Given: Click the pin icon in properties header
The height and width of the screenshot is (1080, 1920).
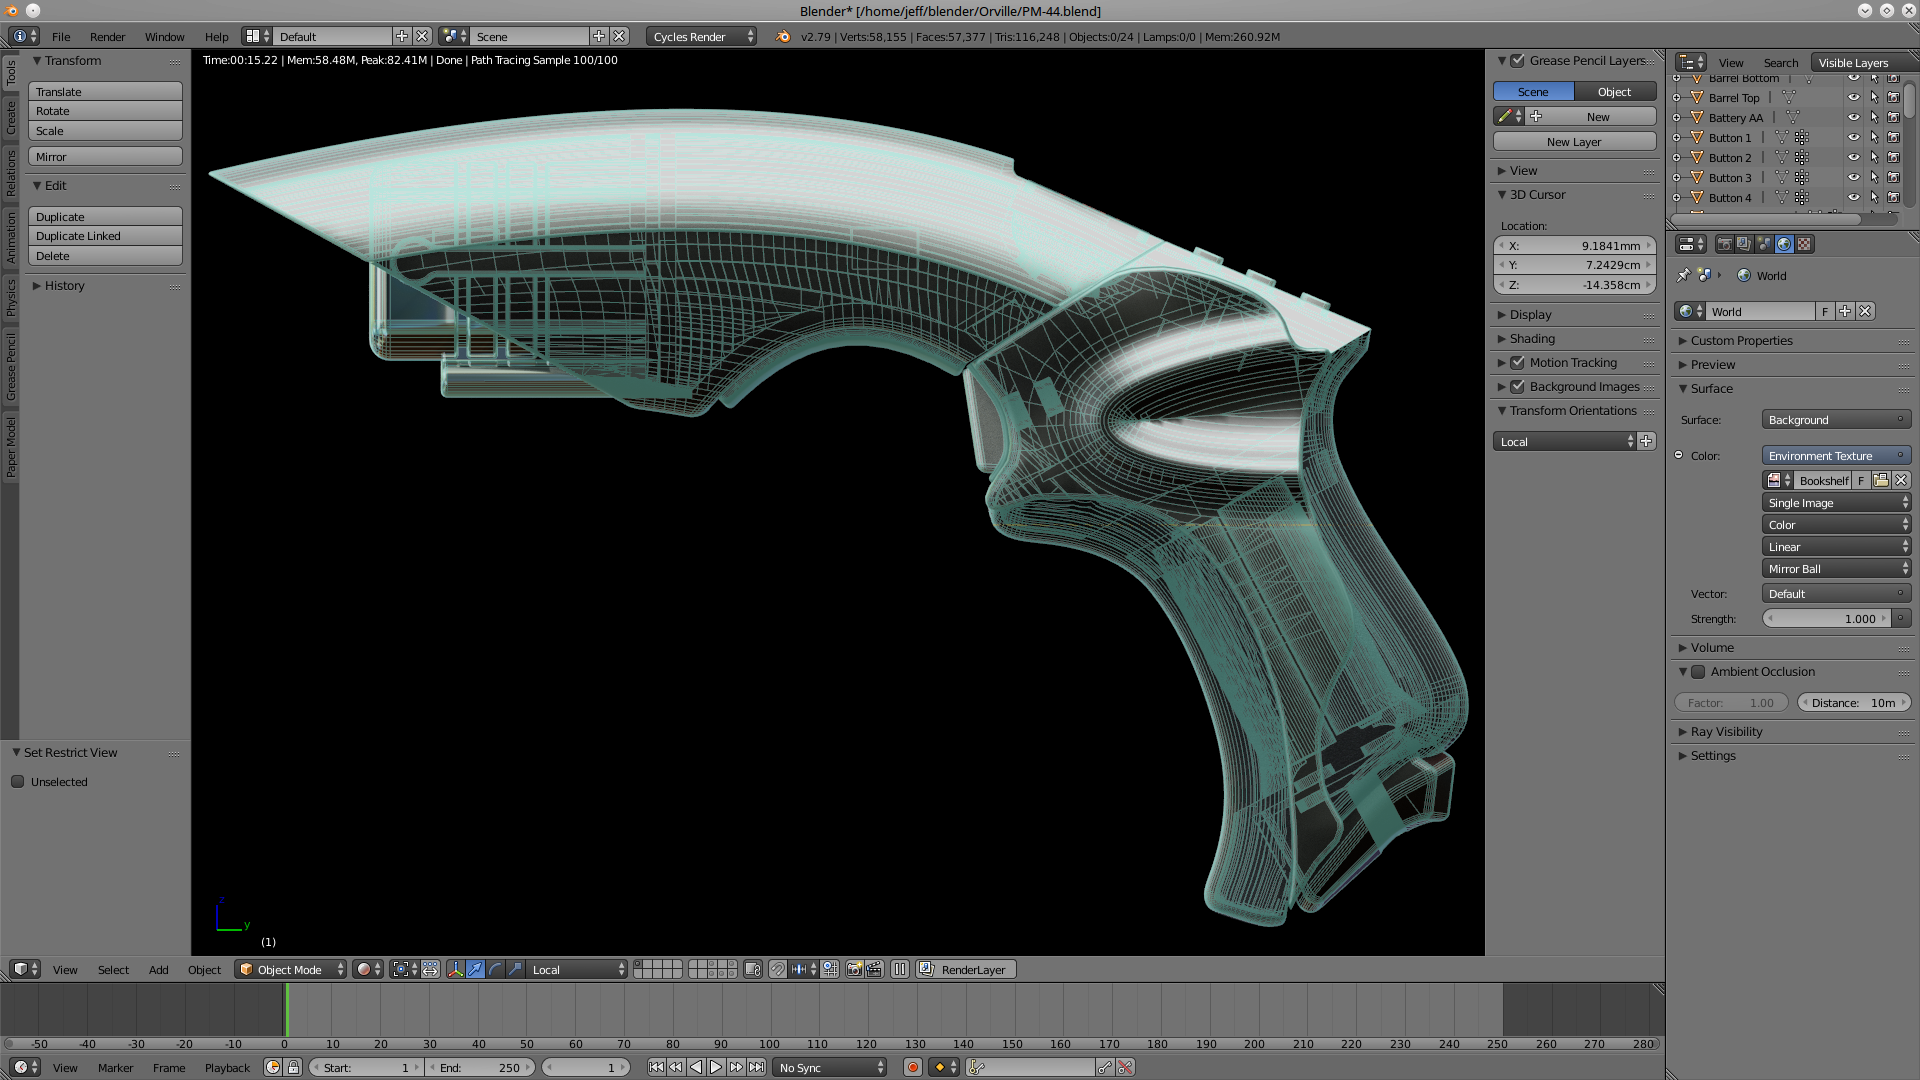Looking at the screenshot, I should (1684, 275).
